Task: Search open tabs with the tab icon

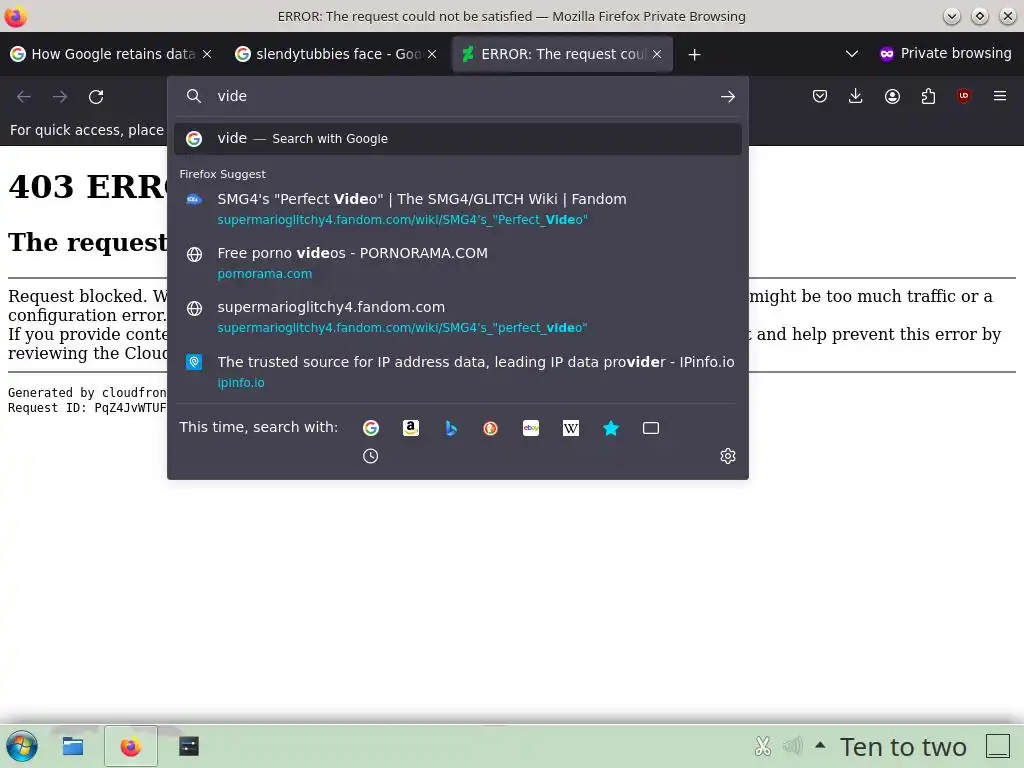Action: click(x=651, y=428)
